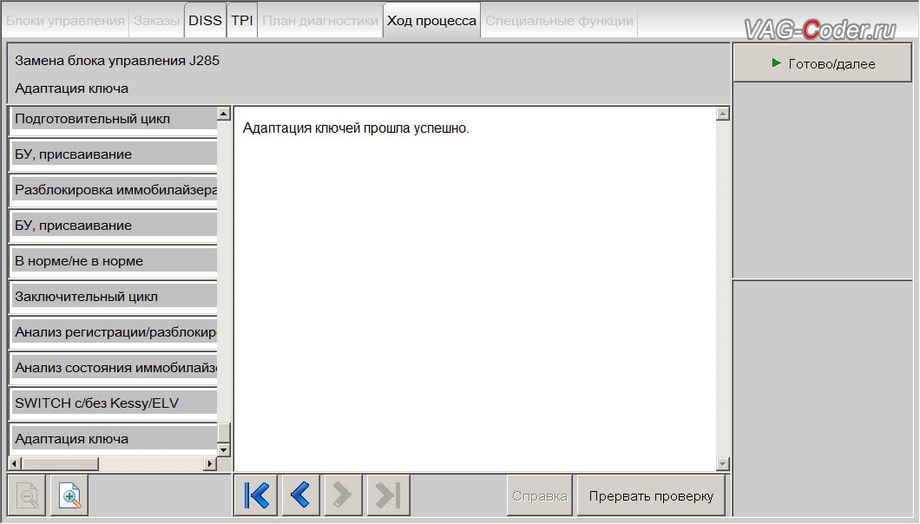Open the План диагностики tab
The width and height of the screenshot is (920, 524).
(320, 21)
